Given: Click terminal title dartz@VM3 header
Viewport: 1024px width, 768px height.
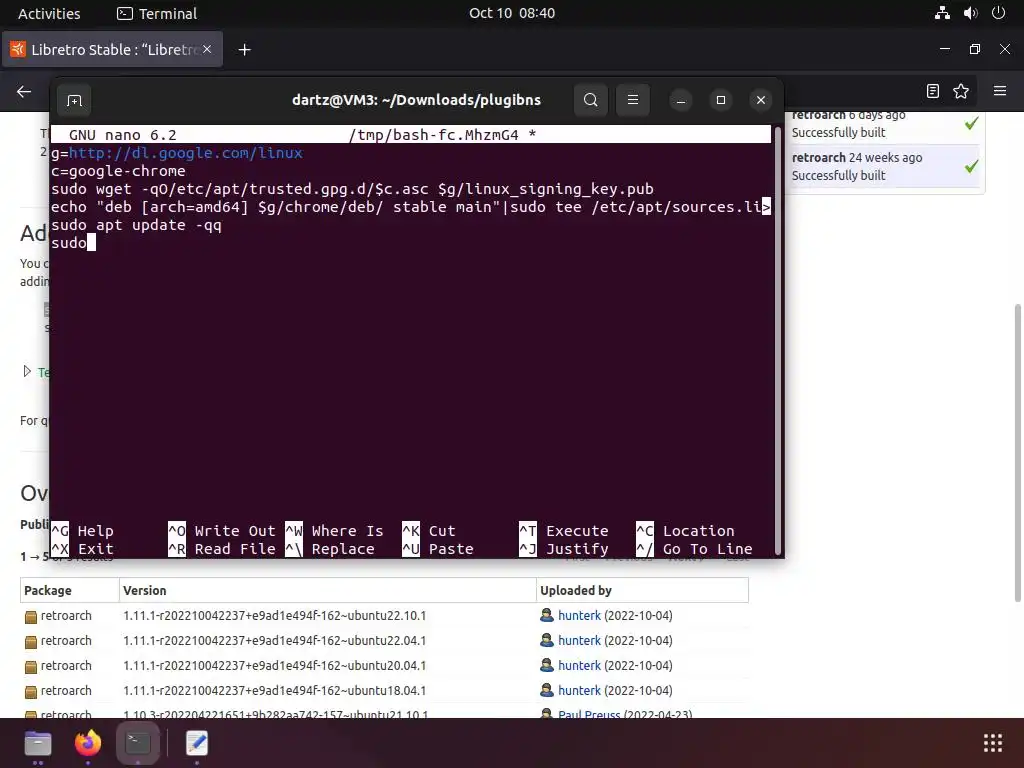Looking at the screenshot, I should click(417, 100).
